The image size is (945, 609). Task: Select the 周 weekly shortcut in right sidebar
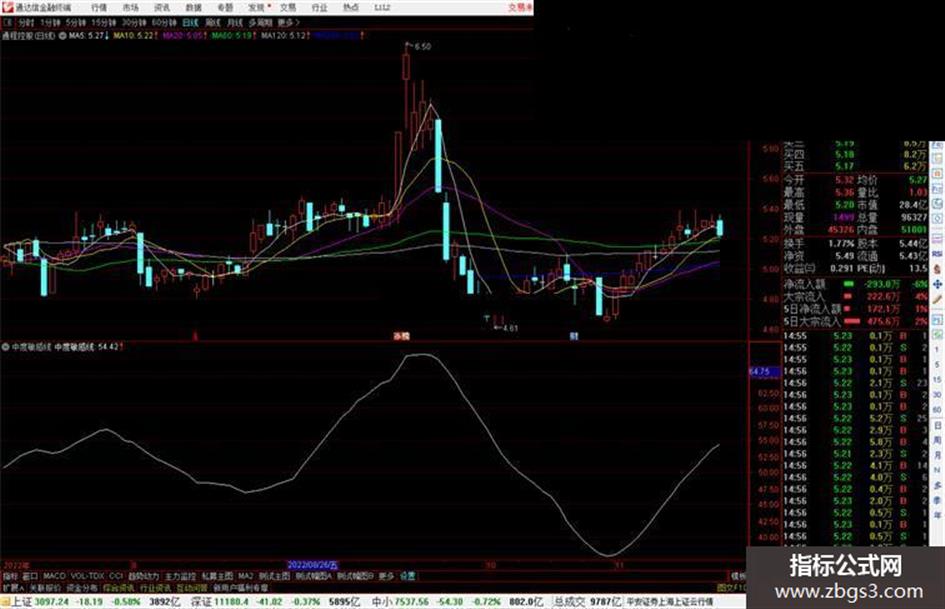click(937, 440)
